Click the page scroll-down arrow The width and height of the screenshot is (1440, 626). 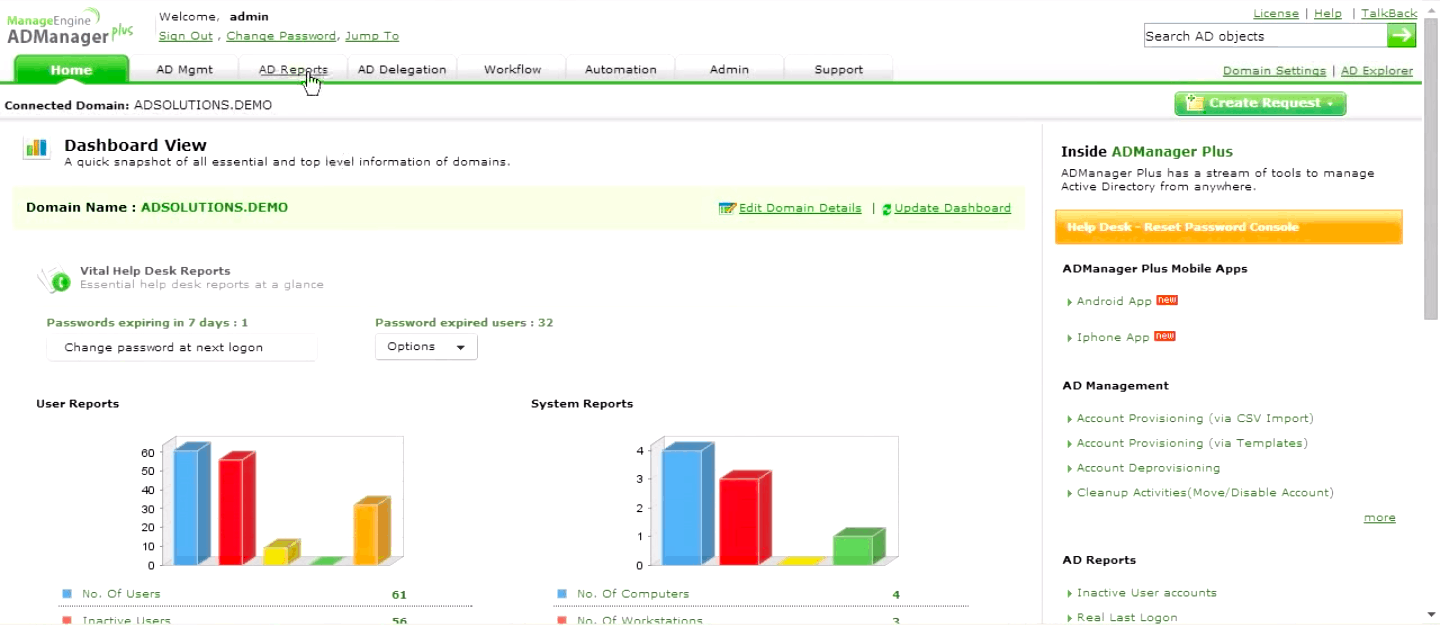1431,615
